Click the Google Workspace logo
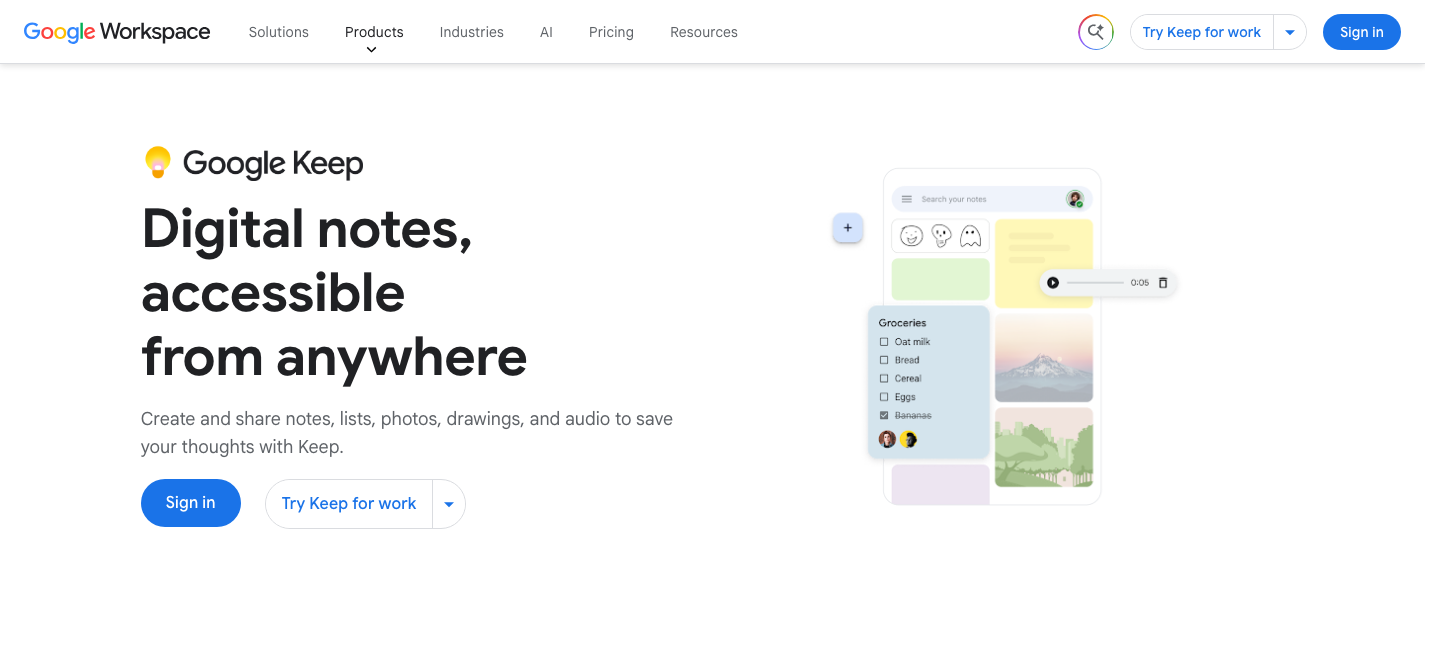Screen dimensions: 1440x660 pos(117,32)
